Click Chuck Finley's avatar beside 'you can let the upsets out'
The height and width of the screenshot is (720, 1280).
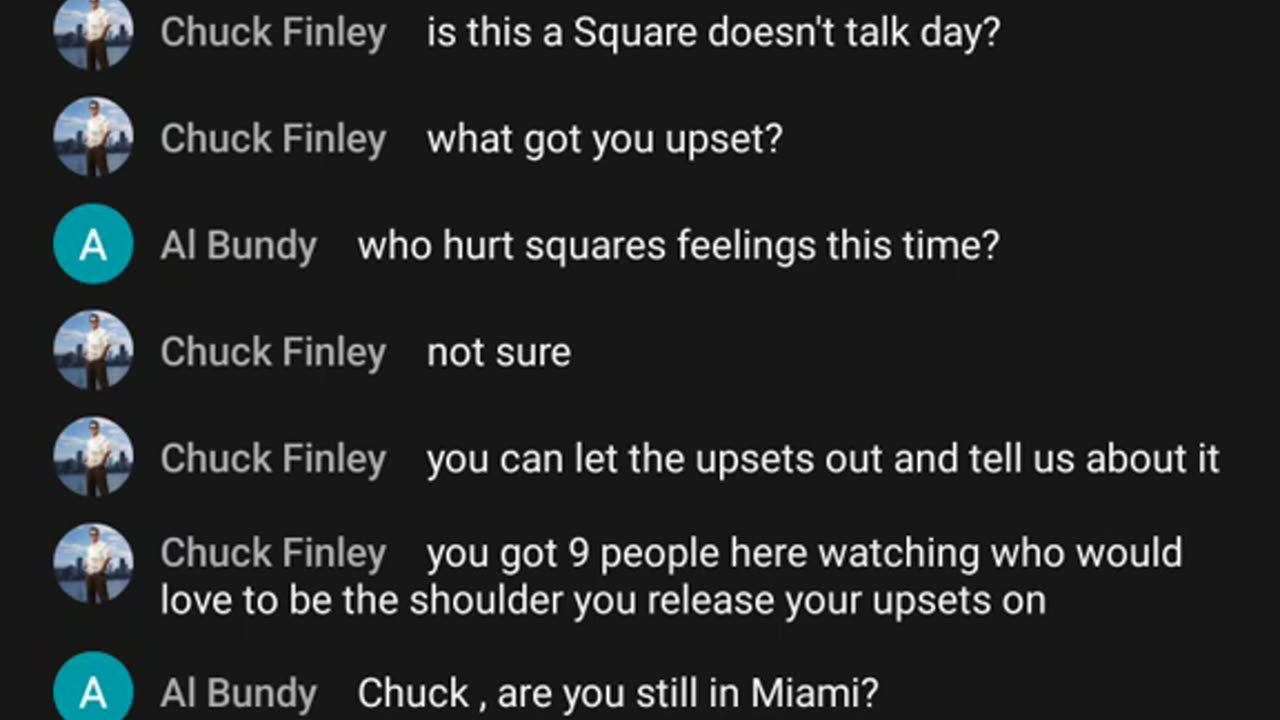93,457
